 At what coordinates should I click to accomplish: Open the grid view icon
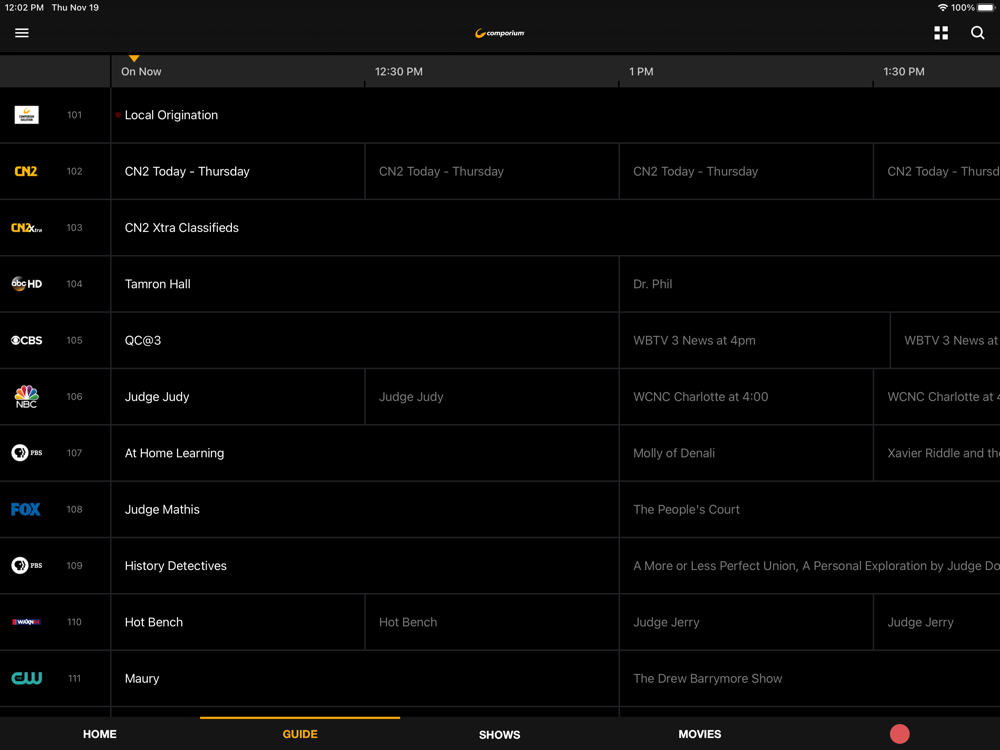[x=941, y=33]
